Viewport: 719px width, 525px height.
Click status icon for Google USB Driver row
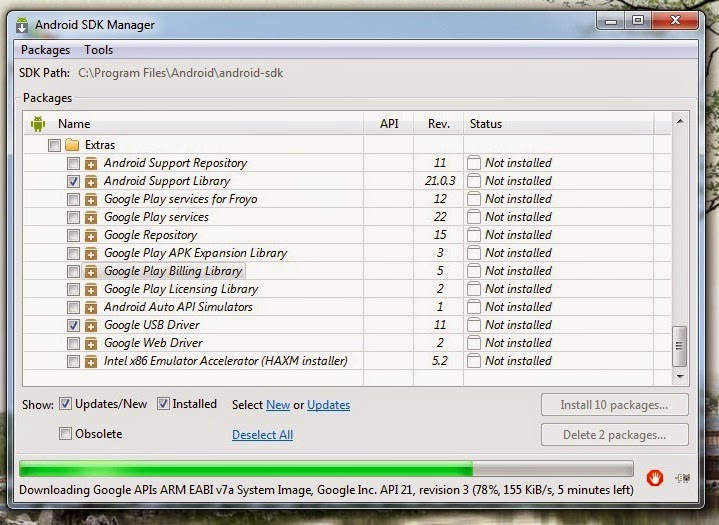[474, 325]
